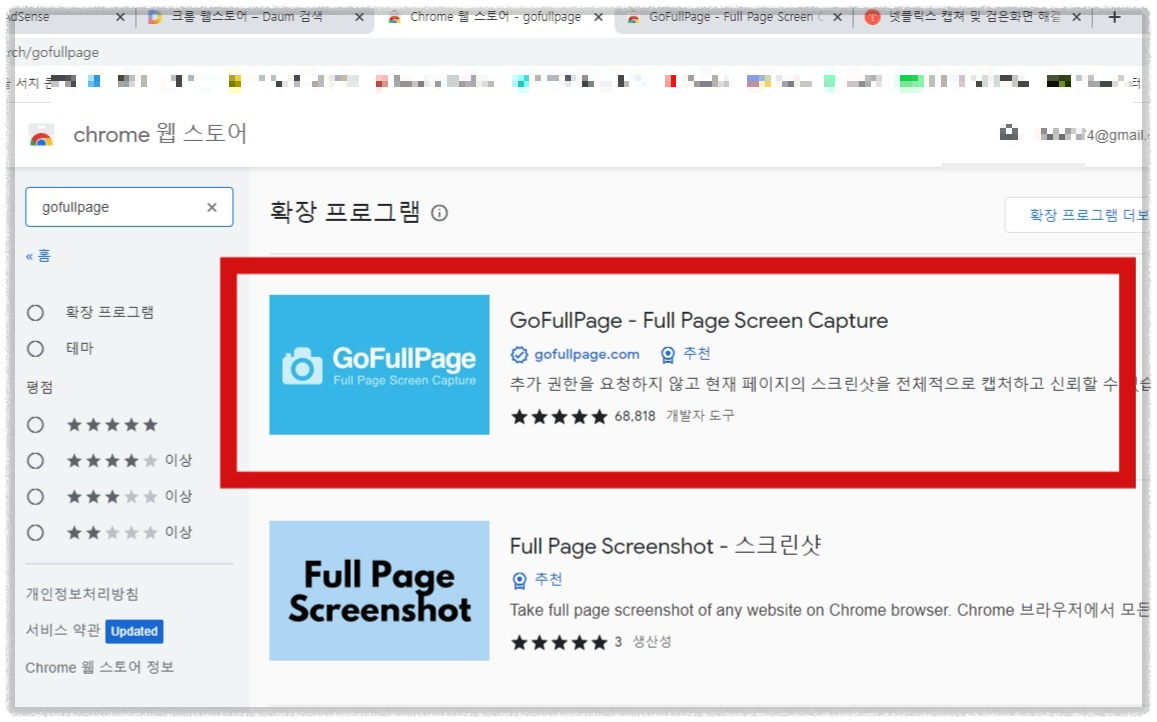
Task: Open a new browser tab with plus button
Action: tap(1114, 17)
